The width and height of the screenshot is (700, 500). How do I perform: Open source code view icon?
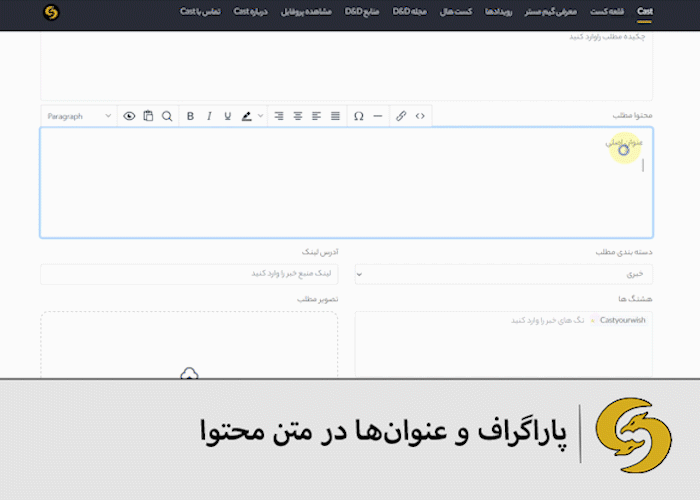coord(420,116)
